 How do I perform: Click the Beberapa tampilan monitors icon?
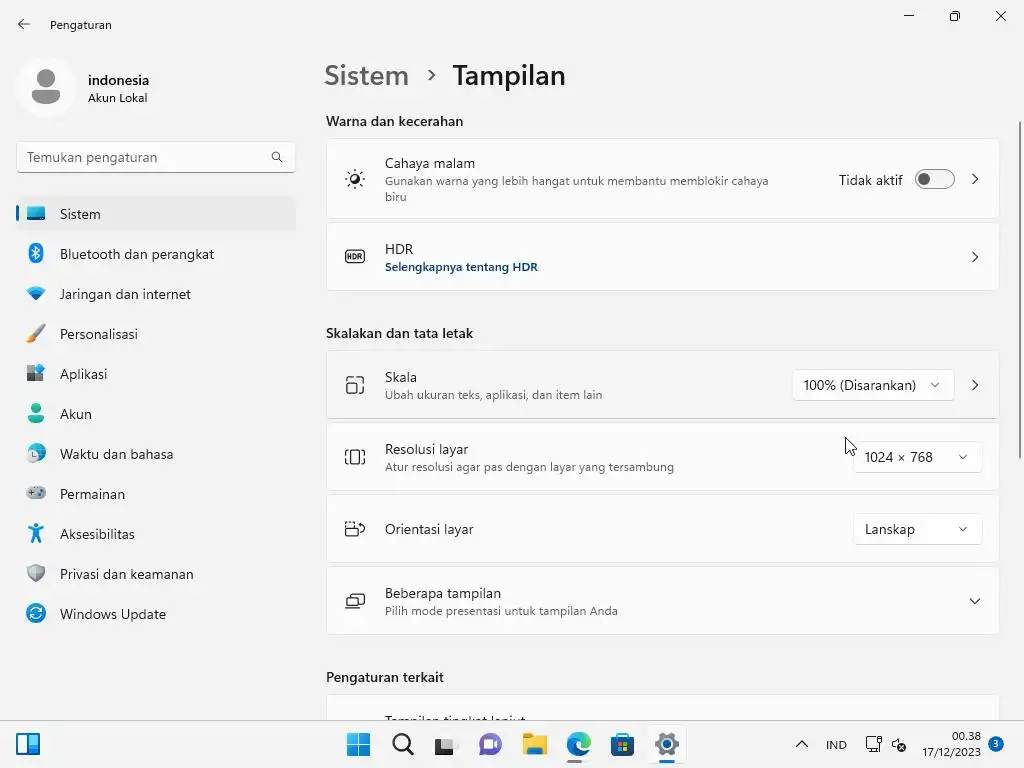355,601
